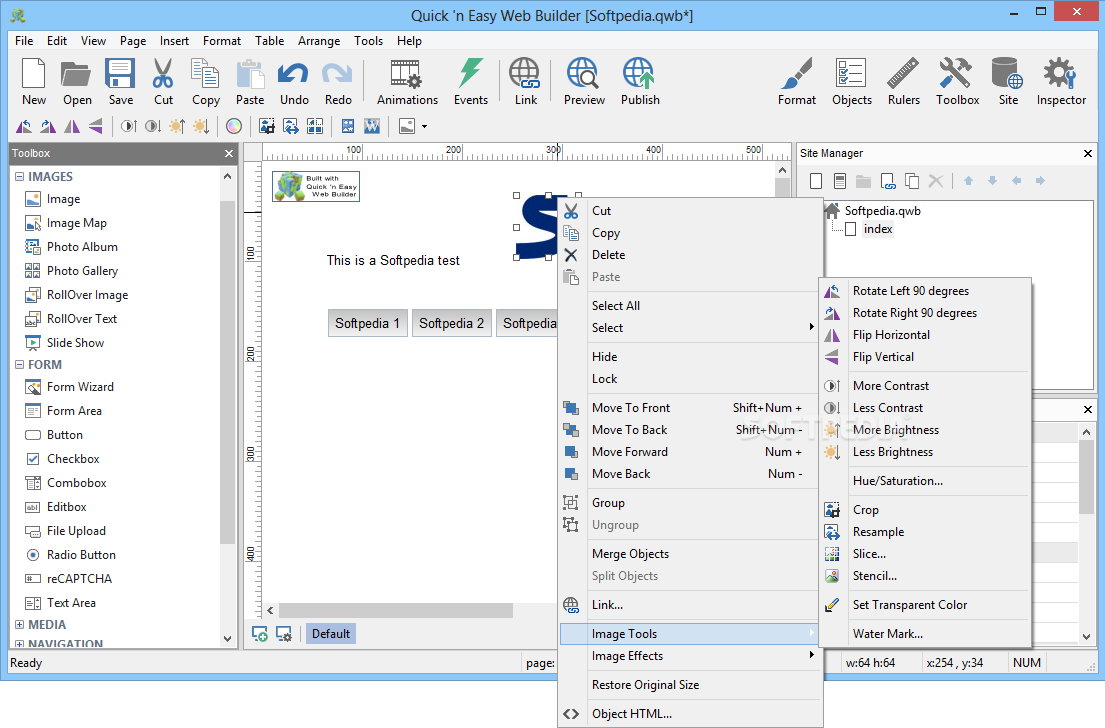This screenshot has height=728, width=1105.
Task: Click the Built with Web Builder badge image
Action: [x=316, y=187]
